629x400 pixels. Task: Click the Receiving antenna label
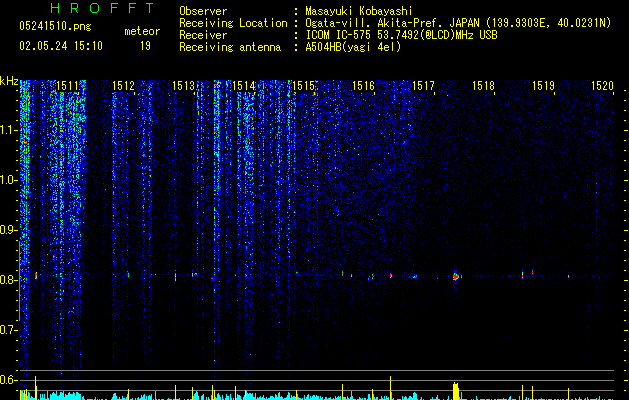[230, 47]
